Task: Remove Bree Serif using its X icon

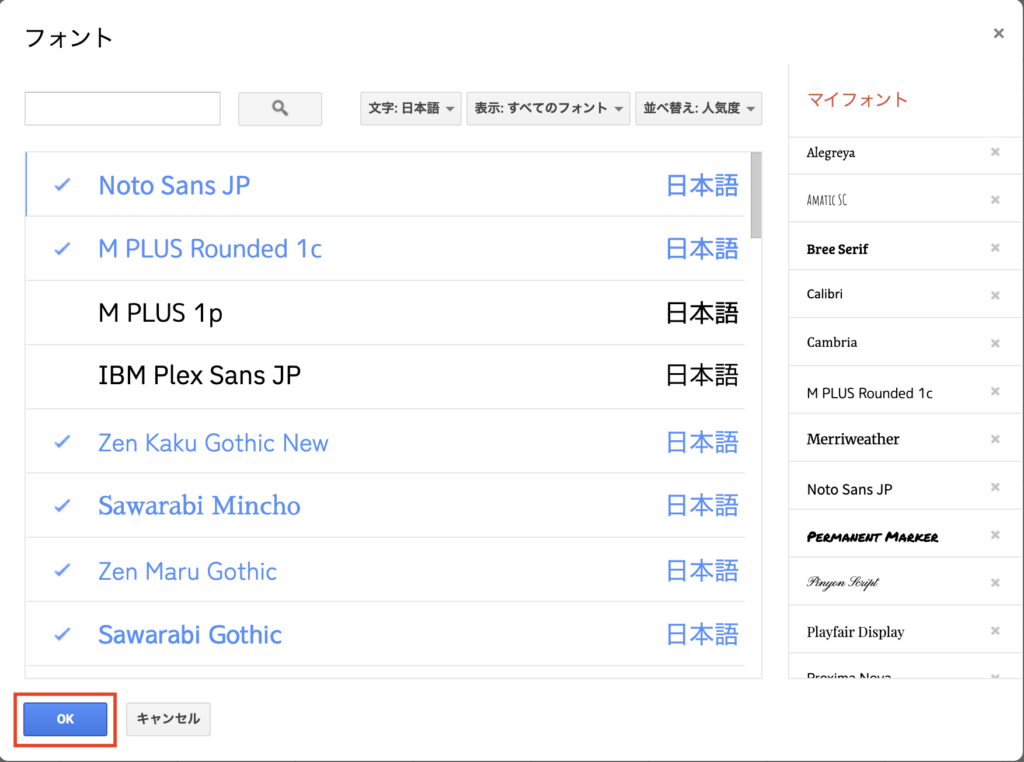Action: coord(995,248)
